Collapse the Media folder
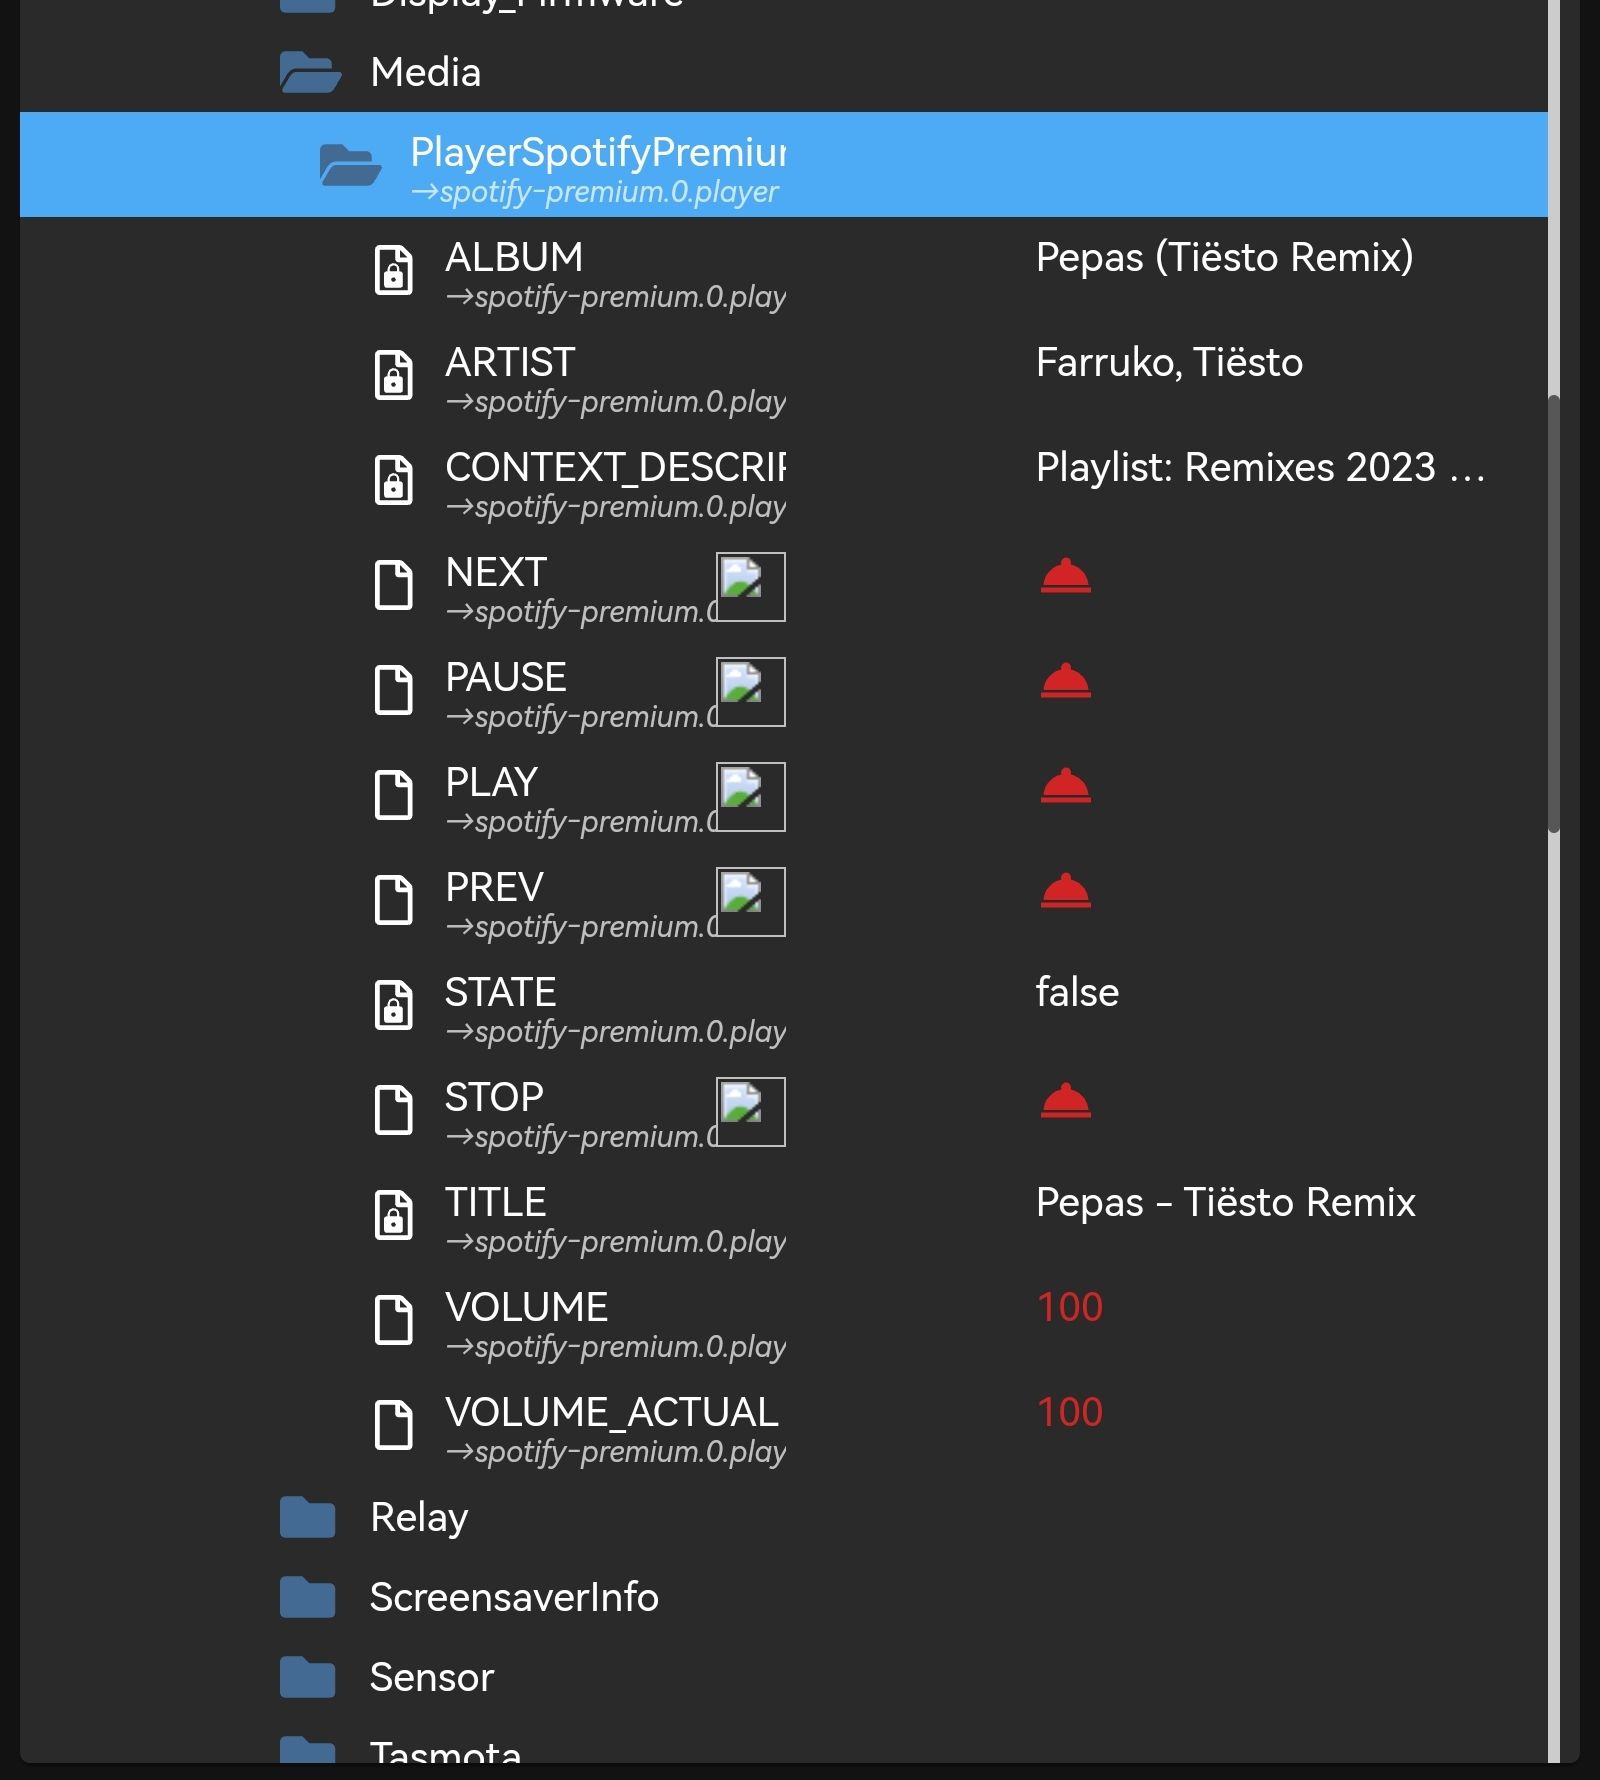1600x1780 pixels. pos(310,72)
